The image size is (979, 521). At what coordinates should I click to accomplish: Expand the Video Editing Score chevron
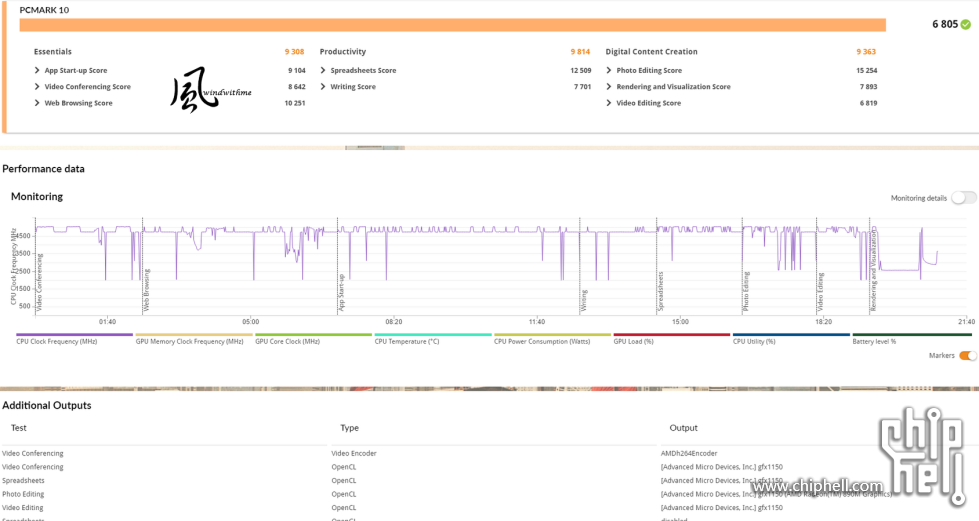[609, 103]
